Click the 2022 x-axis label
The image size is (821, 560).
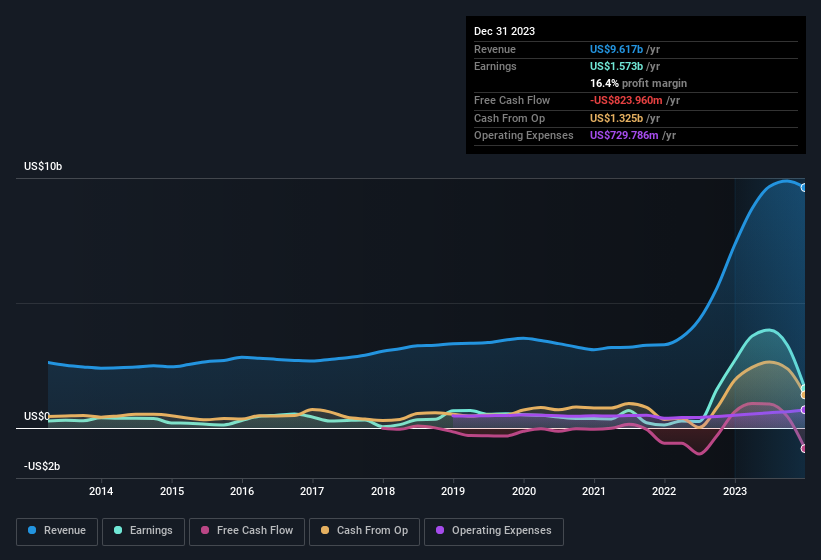coord(664,491)
